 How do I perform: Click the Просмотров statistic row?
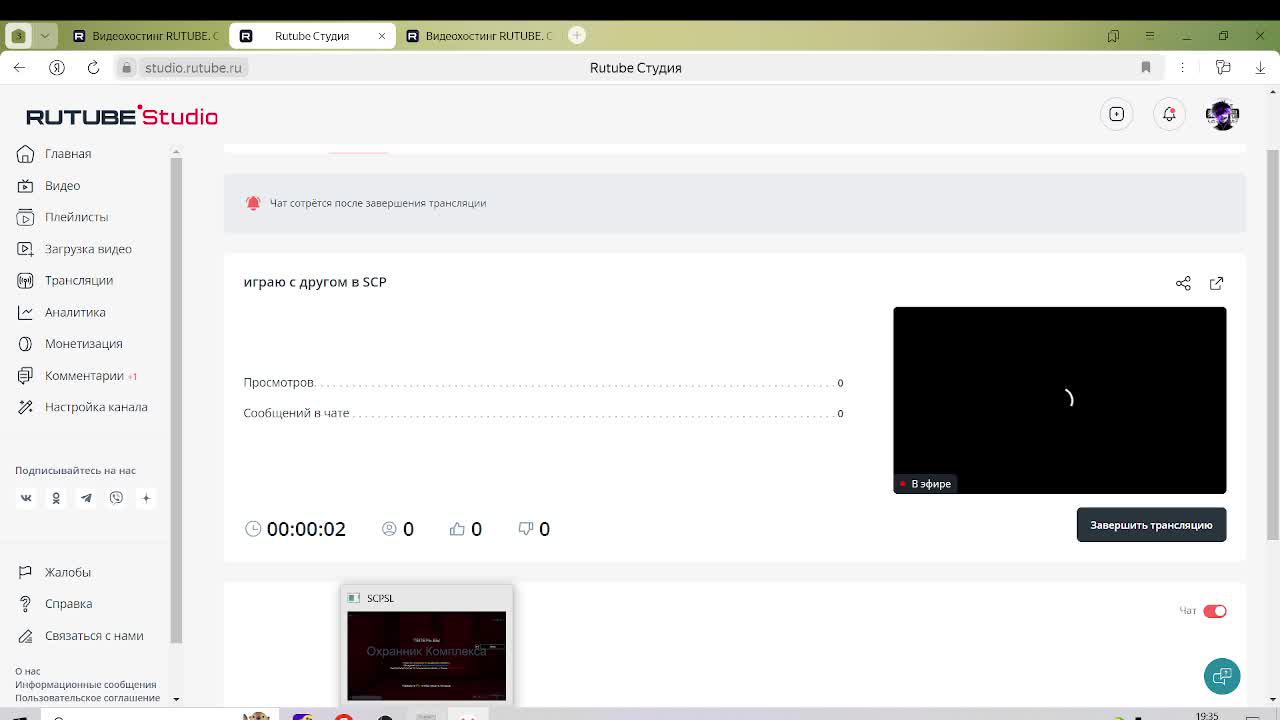point(543,383)
